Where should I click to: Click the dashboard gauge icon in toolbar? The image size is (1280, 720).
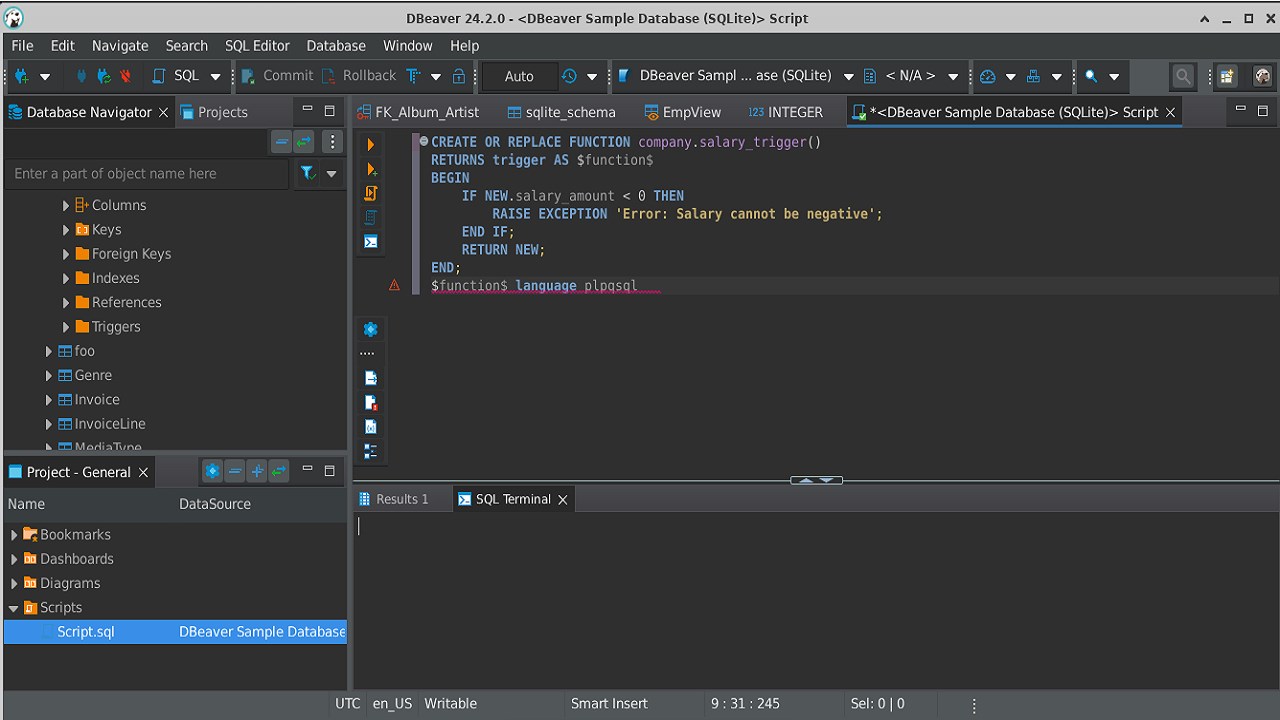pyautogui.click(x=987, y=76)
